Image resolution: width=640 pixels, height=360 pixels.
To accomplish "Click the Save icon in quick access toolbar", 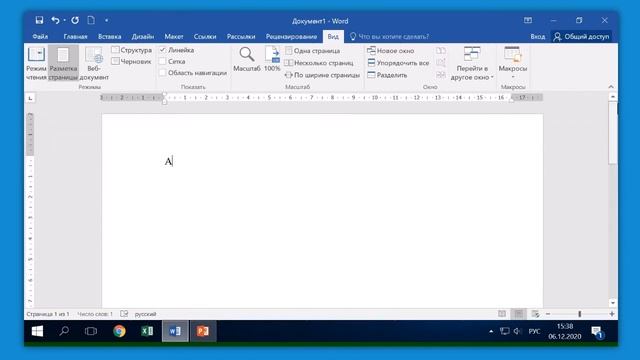I will coord(39,20).
